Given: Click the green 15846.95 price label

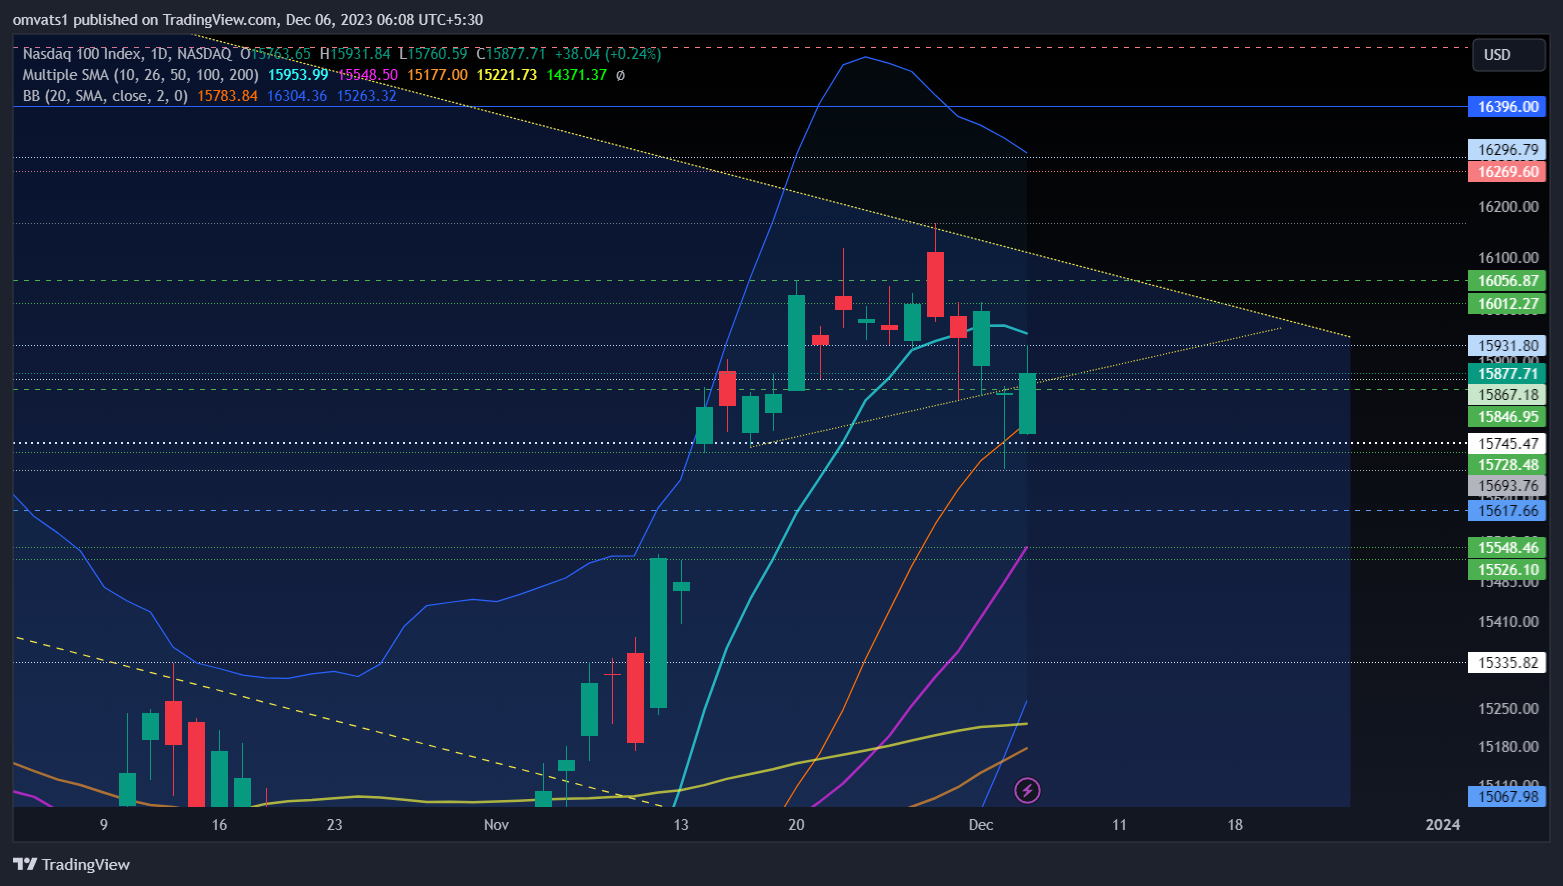Looking at the screenshot, I should pyautogui.click(x=1507, y=417).
